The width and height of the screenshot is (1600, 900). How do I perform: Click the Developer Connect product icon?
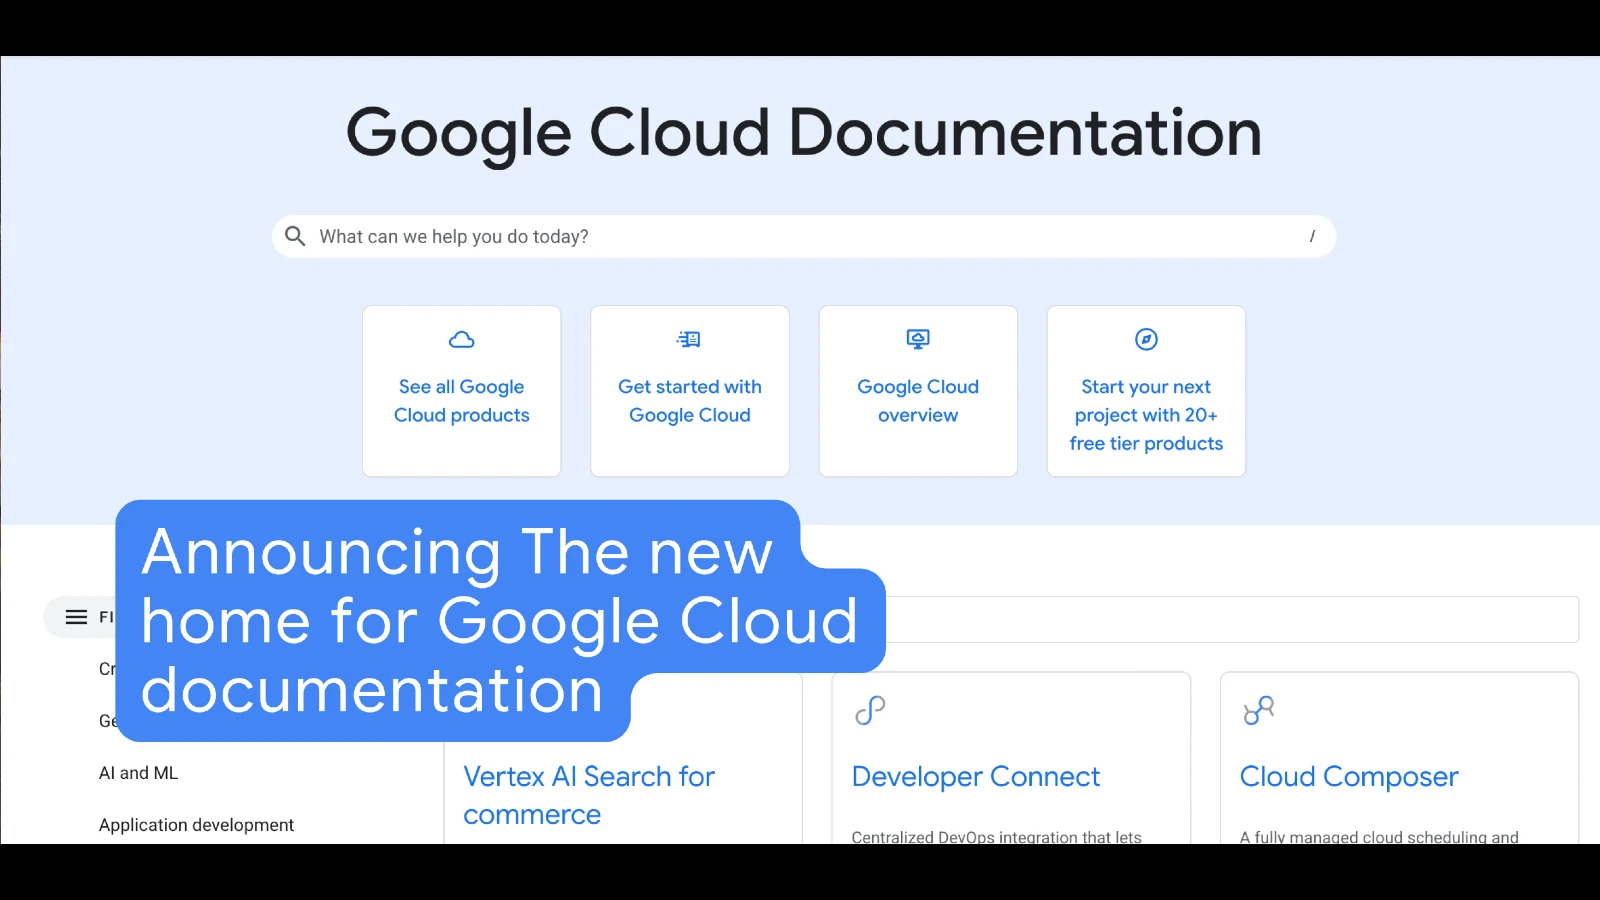pyautogui.click(x=870, y=710)
